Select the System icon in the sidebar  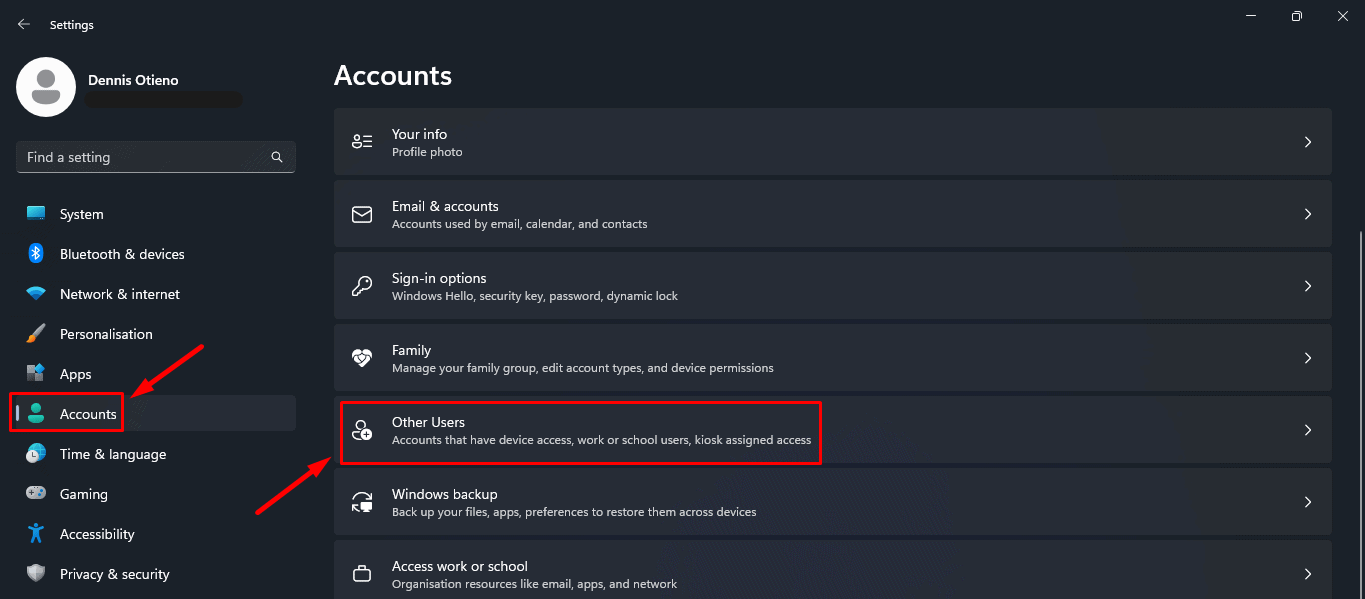point(36,213)
